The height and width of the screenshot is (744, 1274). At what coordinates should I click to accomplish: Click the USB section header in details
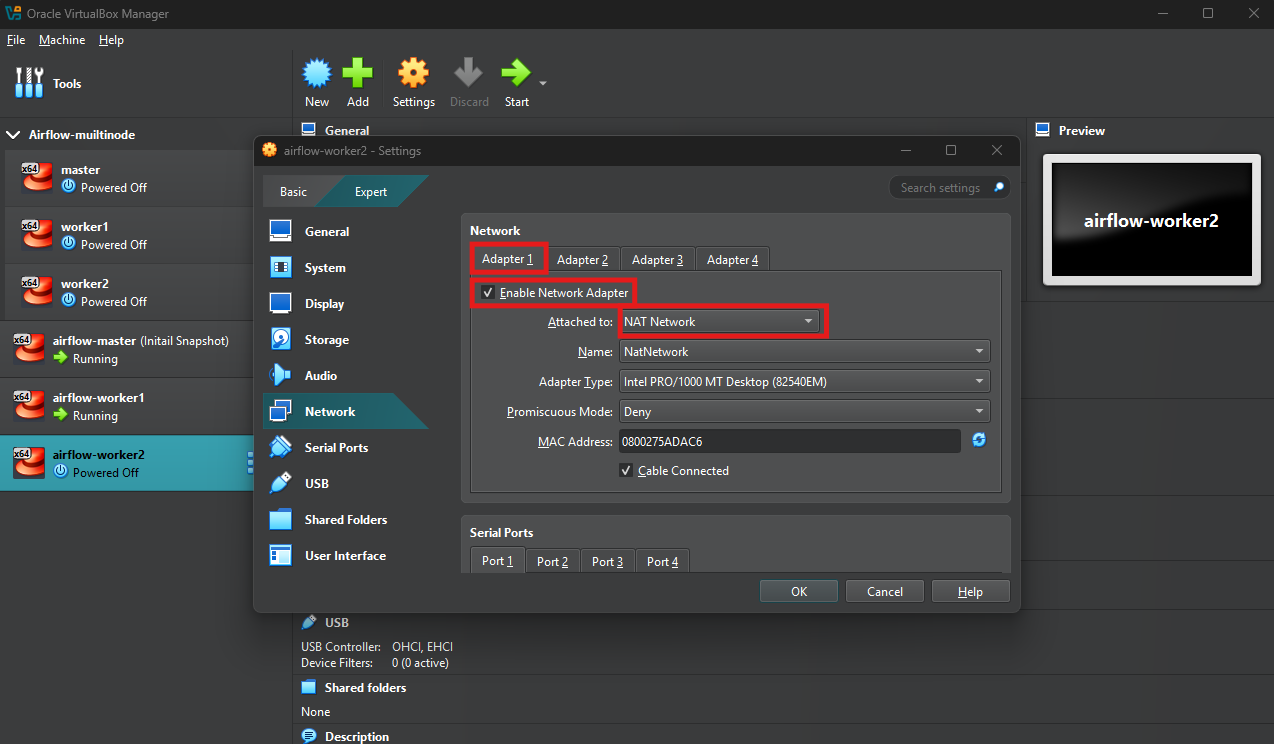click(337, 622)
